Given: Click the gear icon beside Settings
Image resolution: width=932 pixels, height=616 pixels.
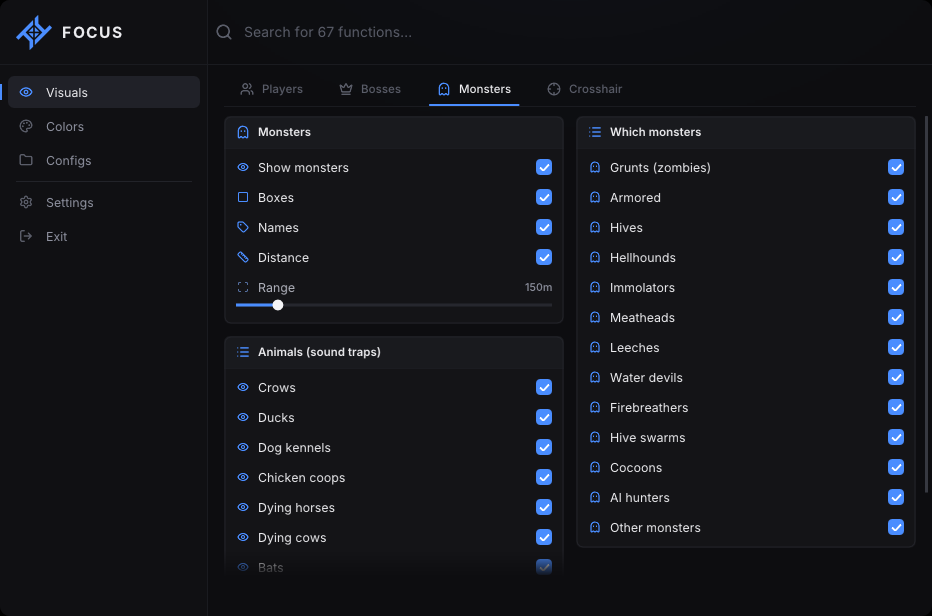Looking at the screenshot, I should point(26,202).
